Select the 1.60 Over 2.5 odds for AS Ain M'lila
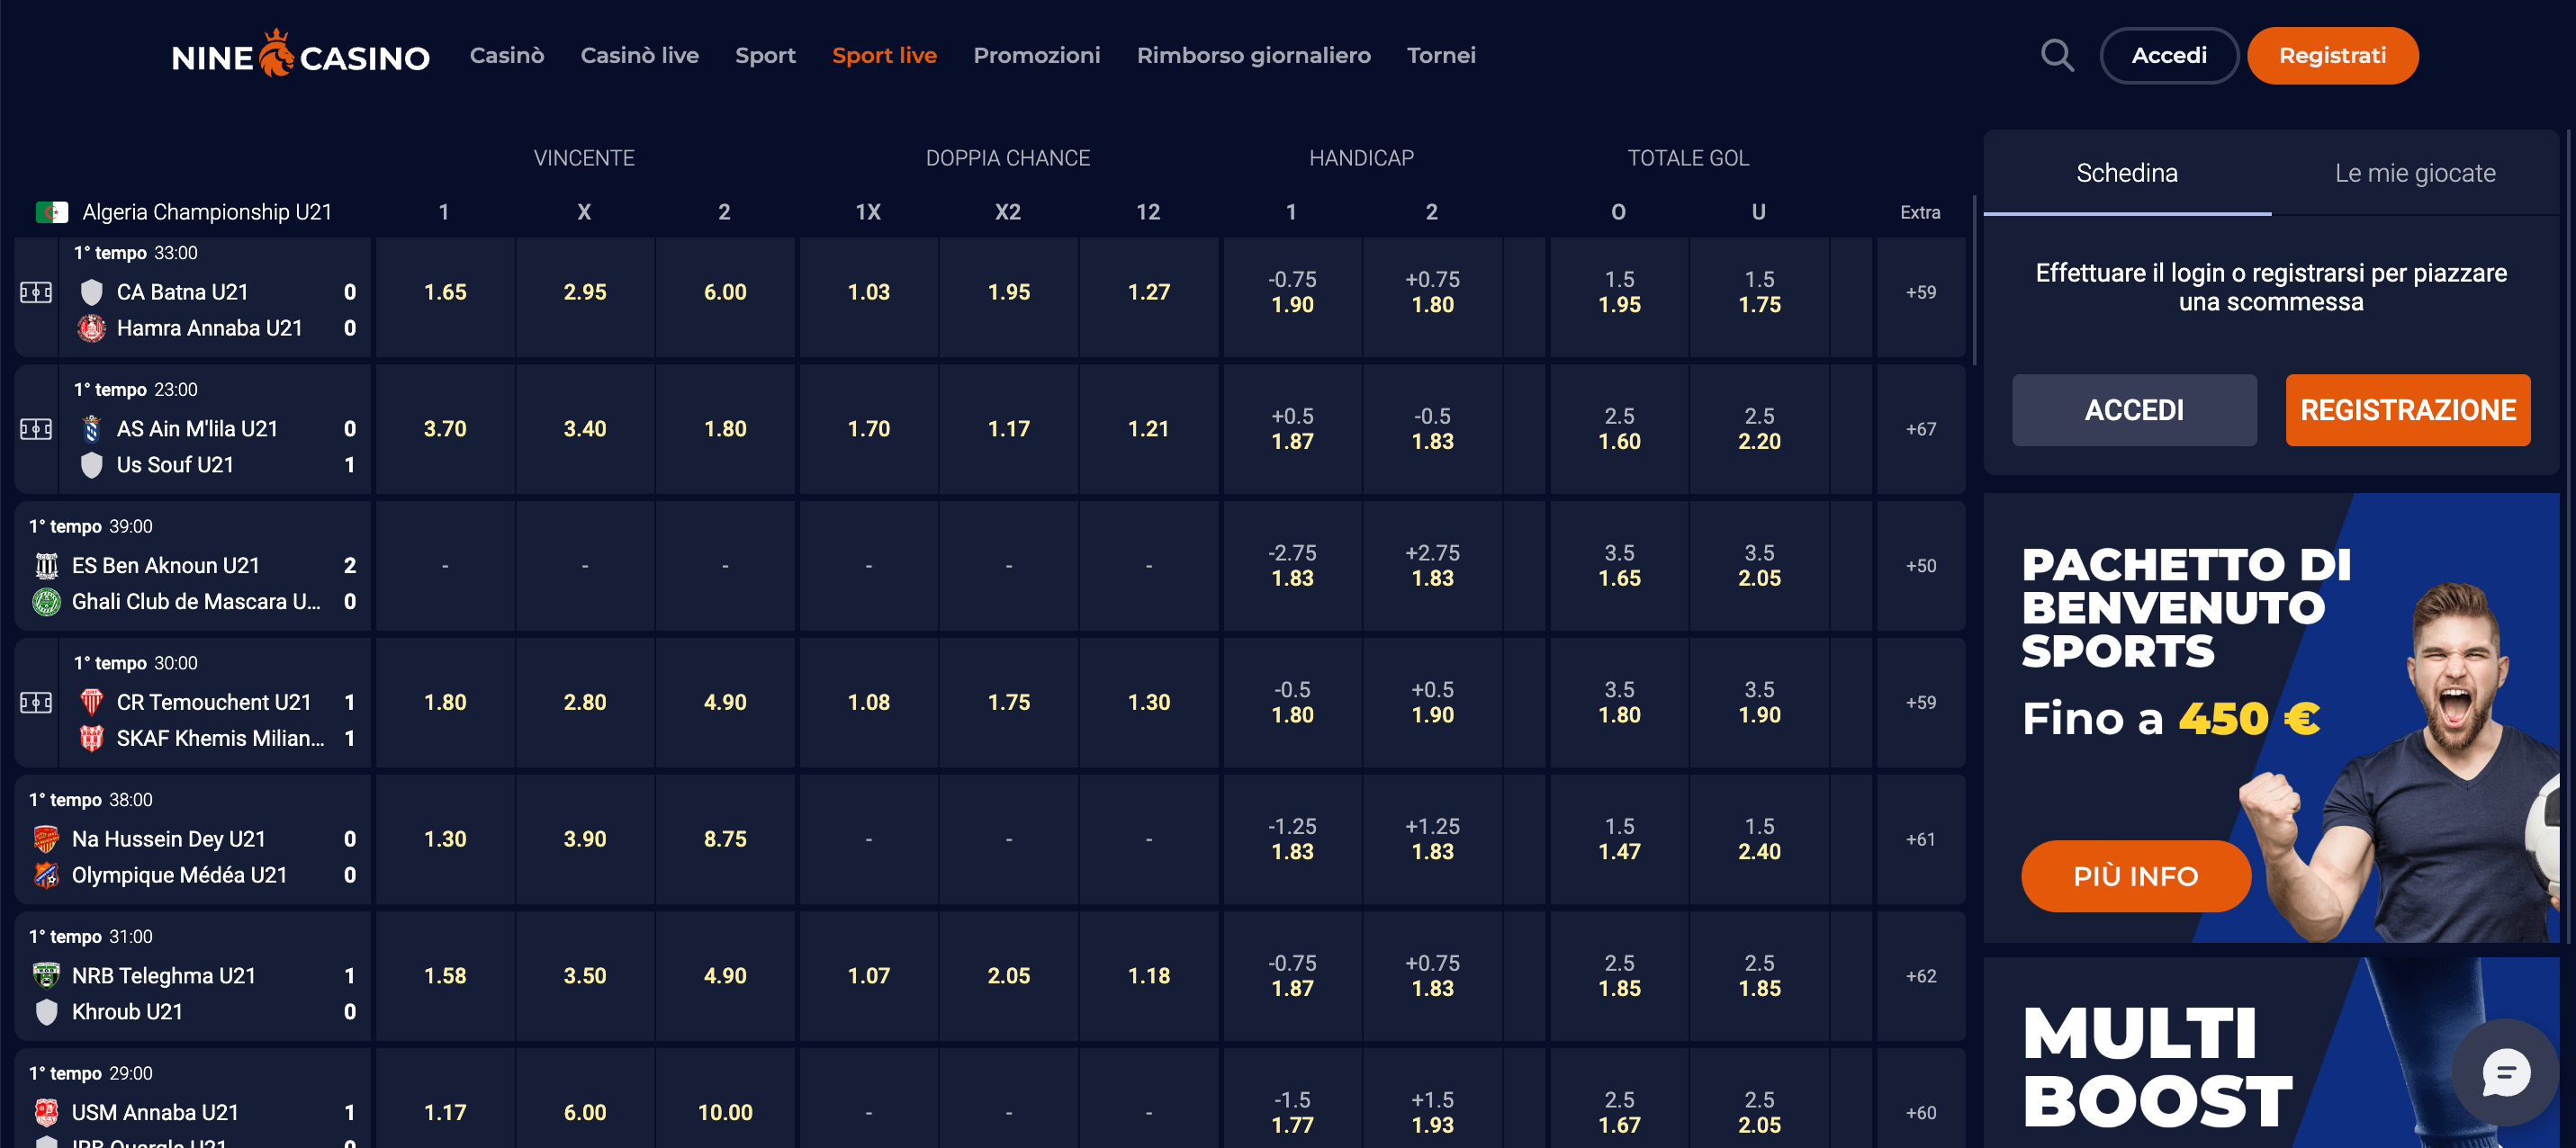This screenshot has width=2576, height=1148. click(x=1619, y=428)
